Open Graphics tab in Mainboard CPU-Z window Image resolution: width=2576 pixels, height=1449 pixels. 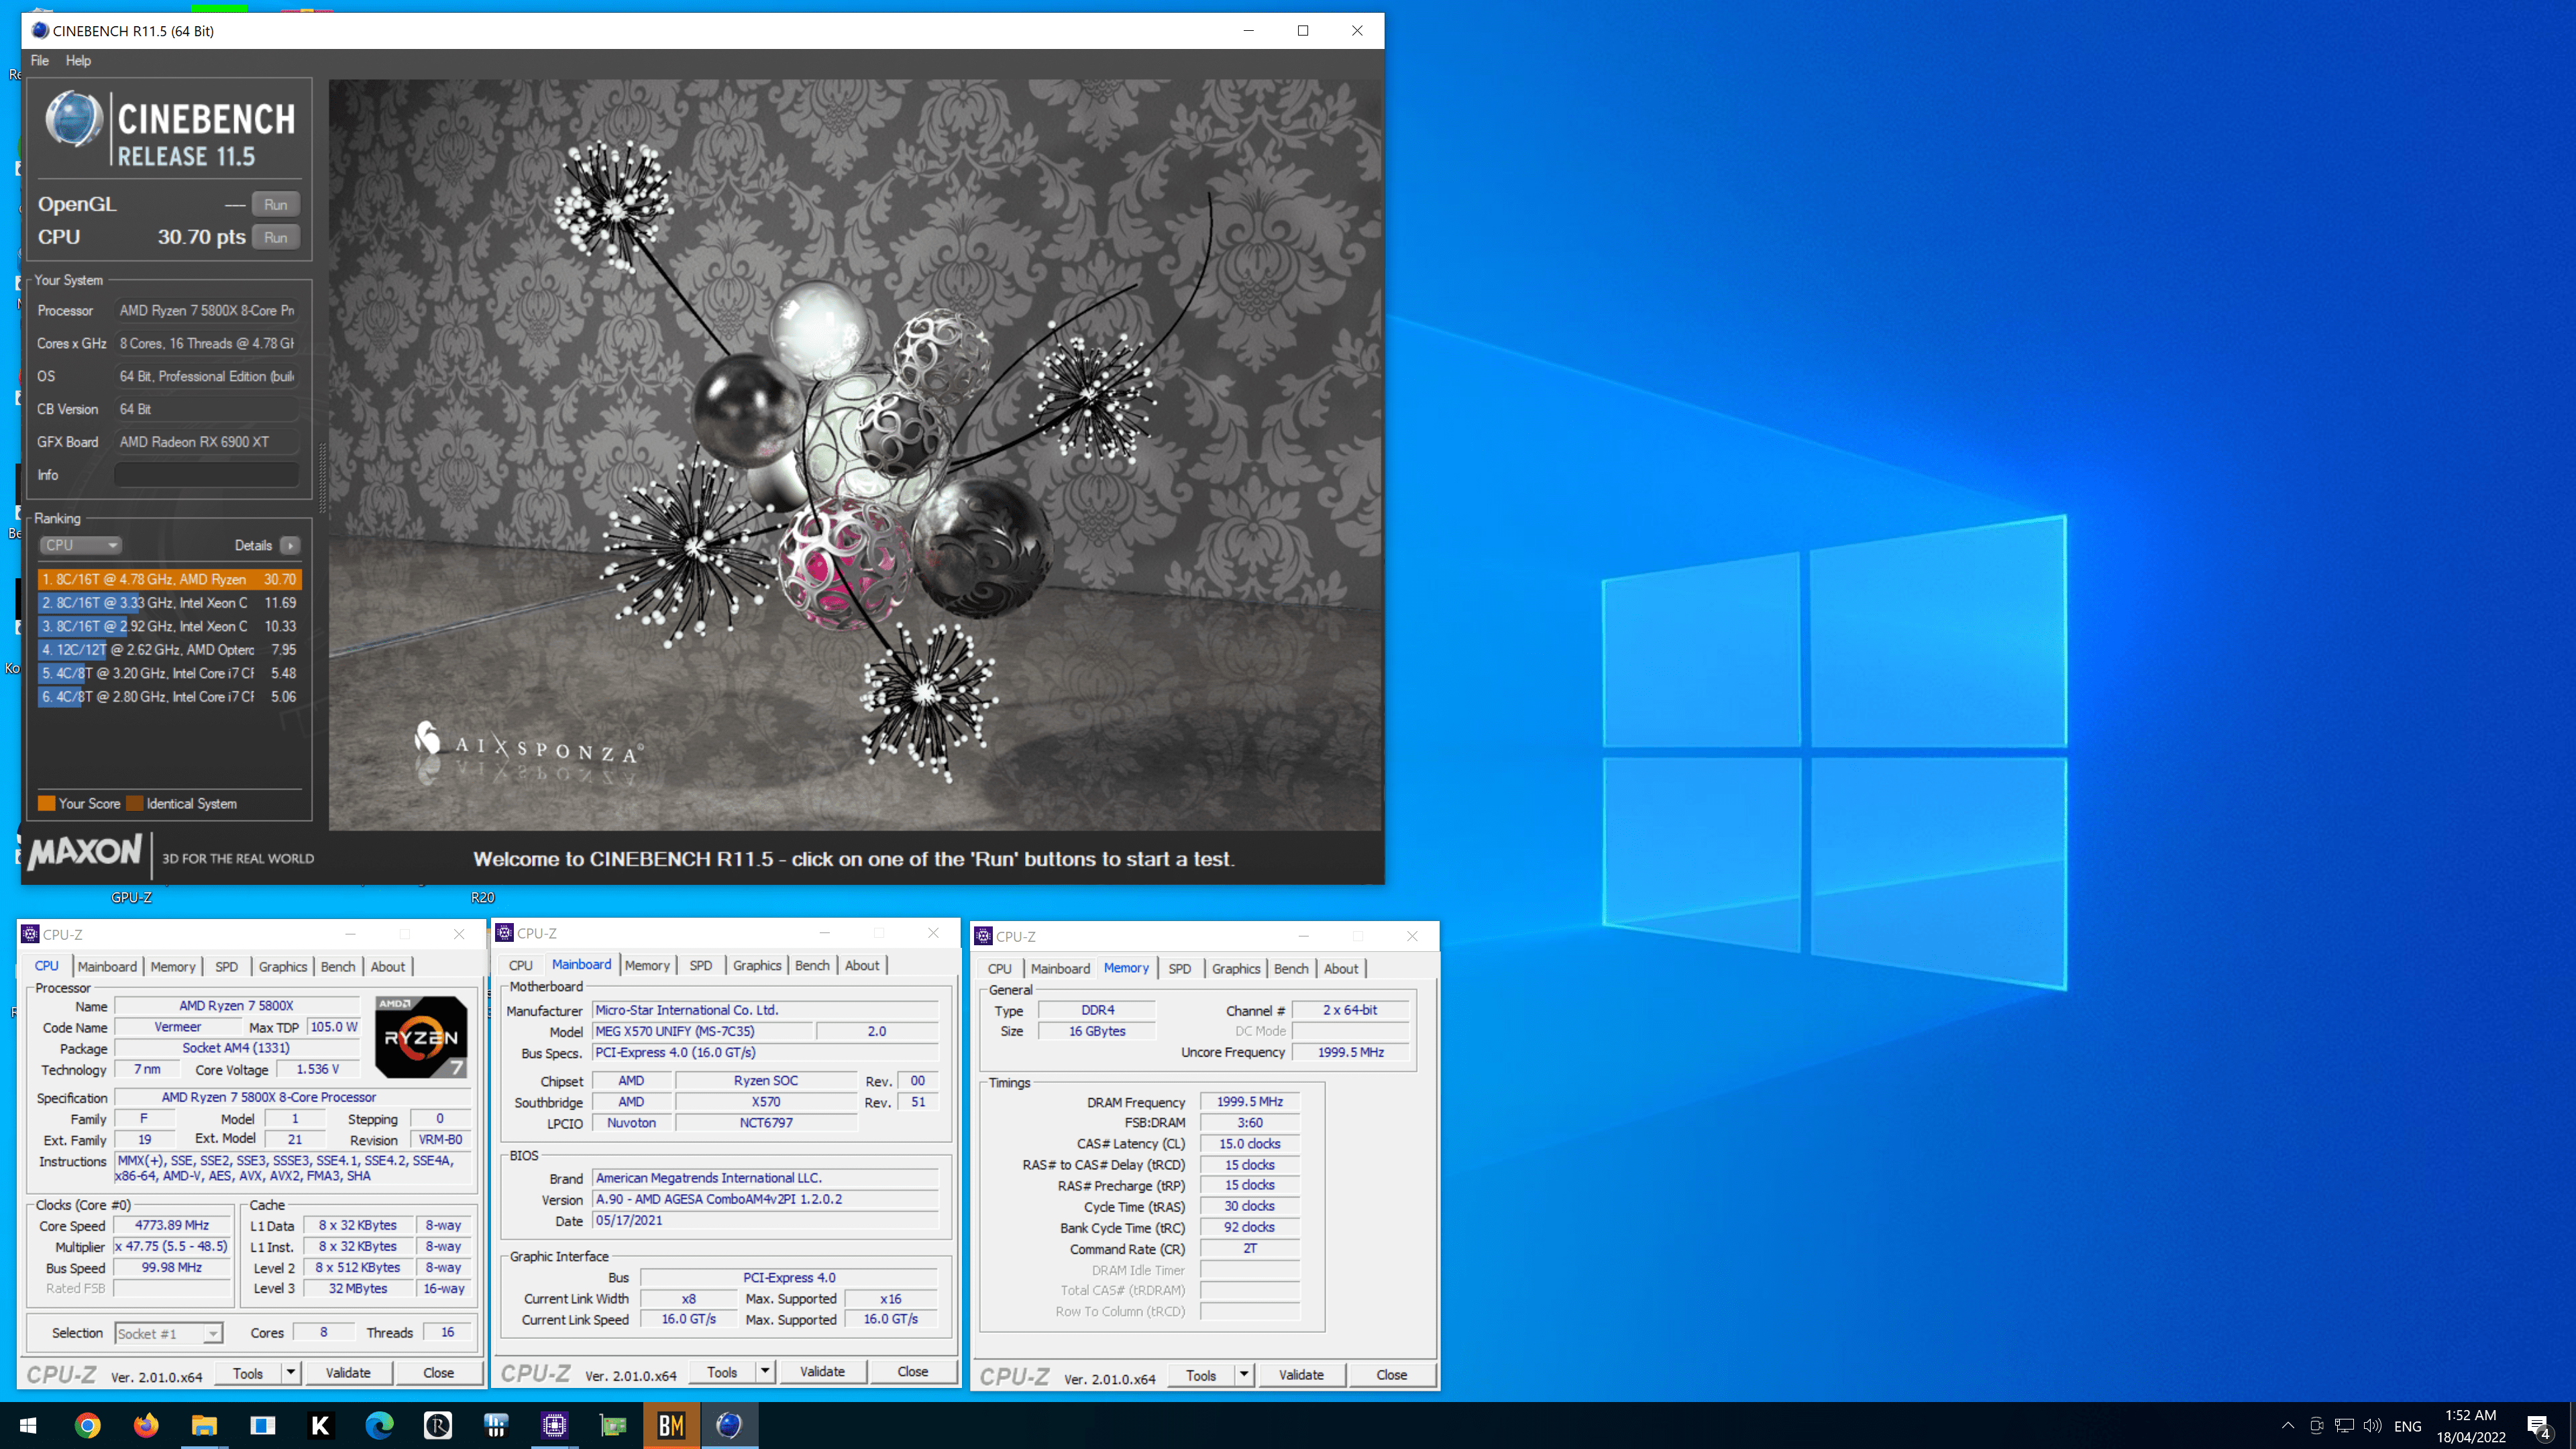click(757, 965)
